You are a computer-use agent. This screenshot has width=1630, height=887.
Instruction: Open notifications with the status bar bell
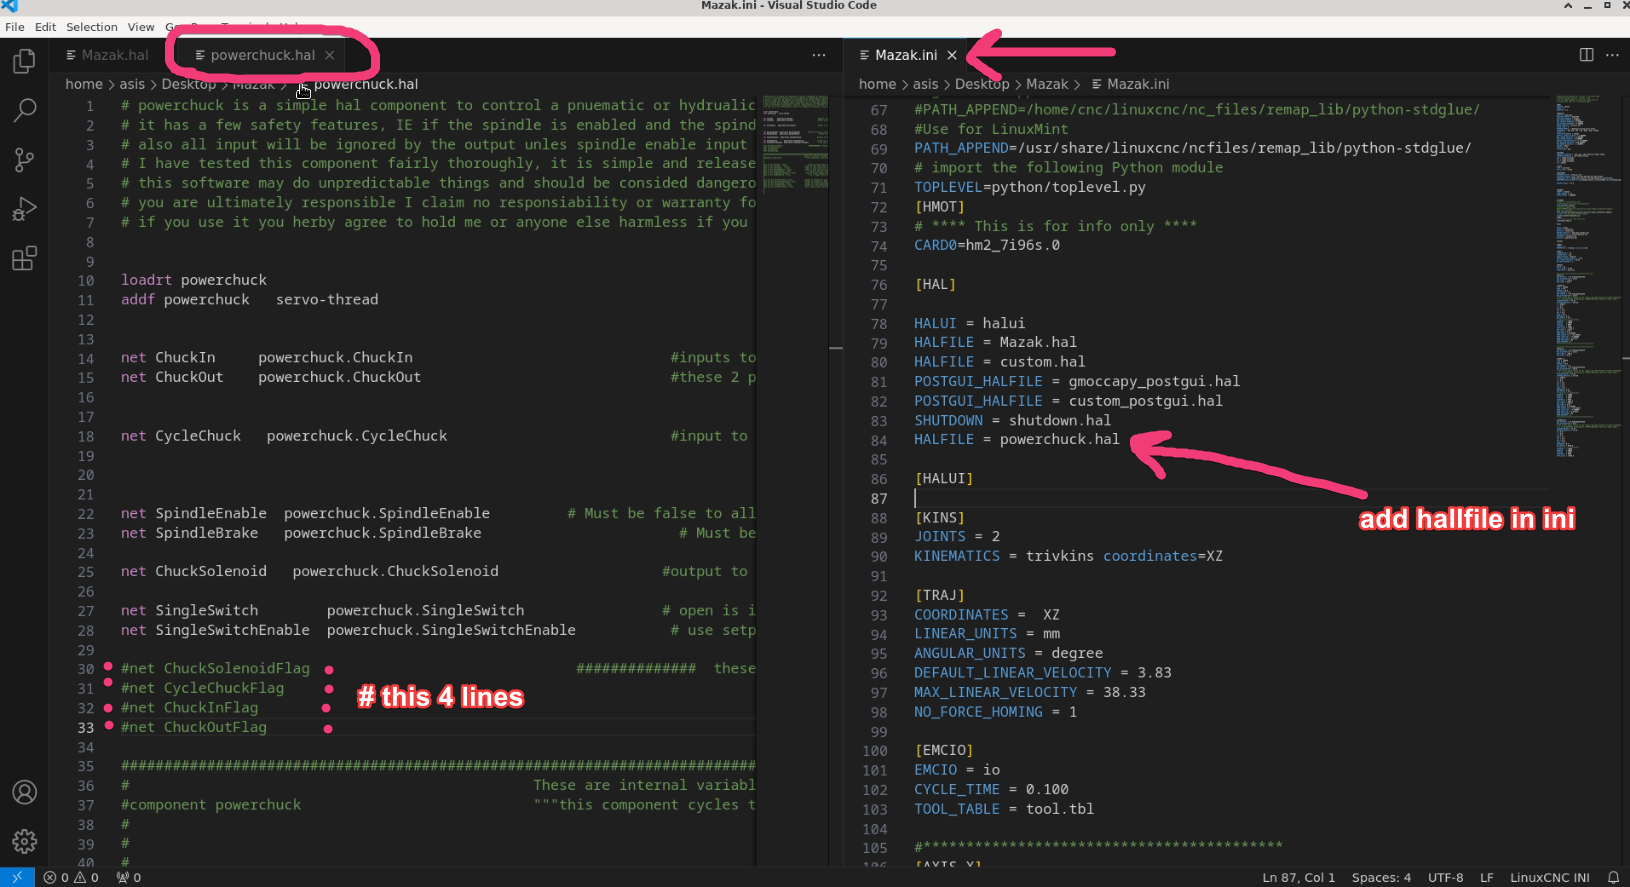tap(1613, 877)
